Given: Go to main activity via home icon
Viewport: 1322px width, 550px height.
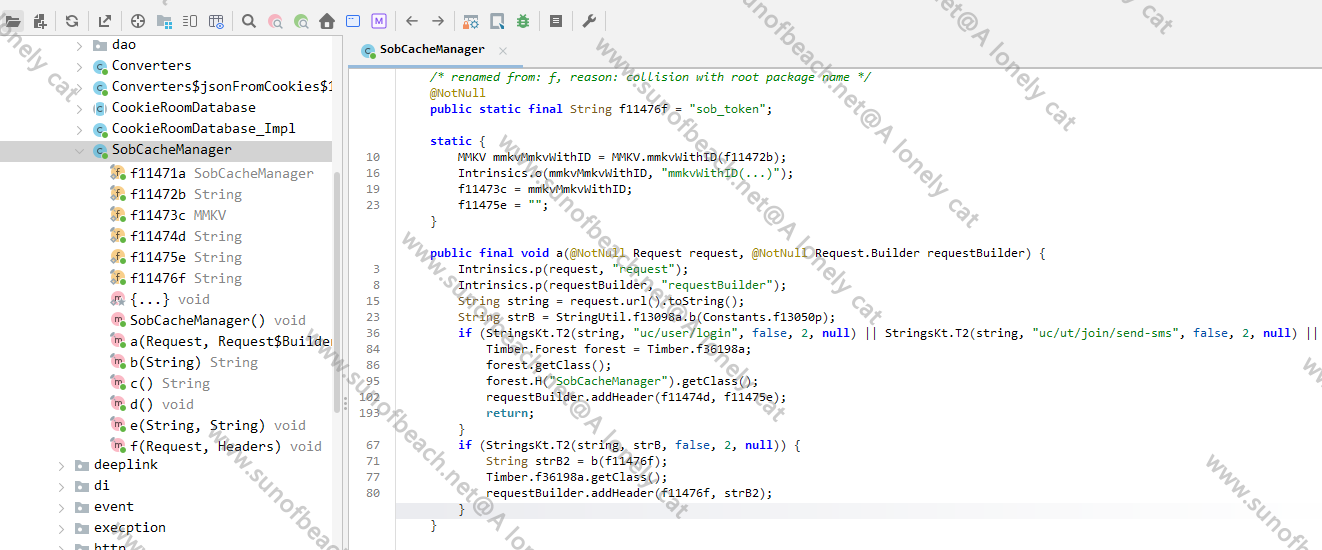Looking at the screenshot, I should (327, 21).
